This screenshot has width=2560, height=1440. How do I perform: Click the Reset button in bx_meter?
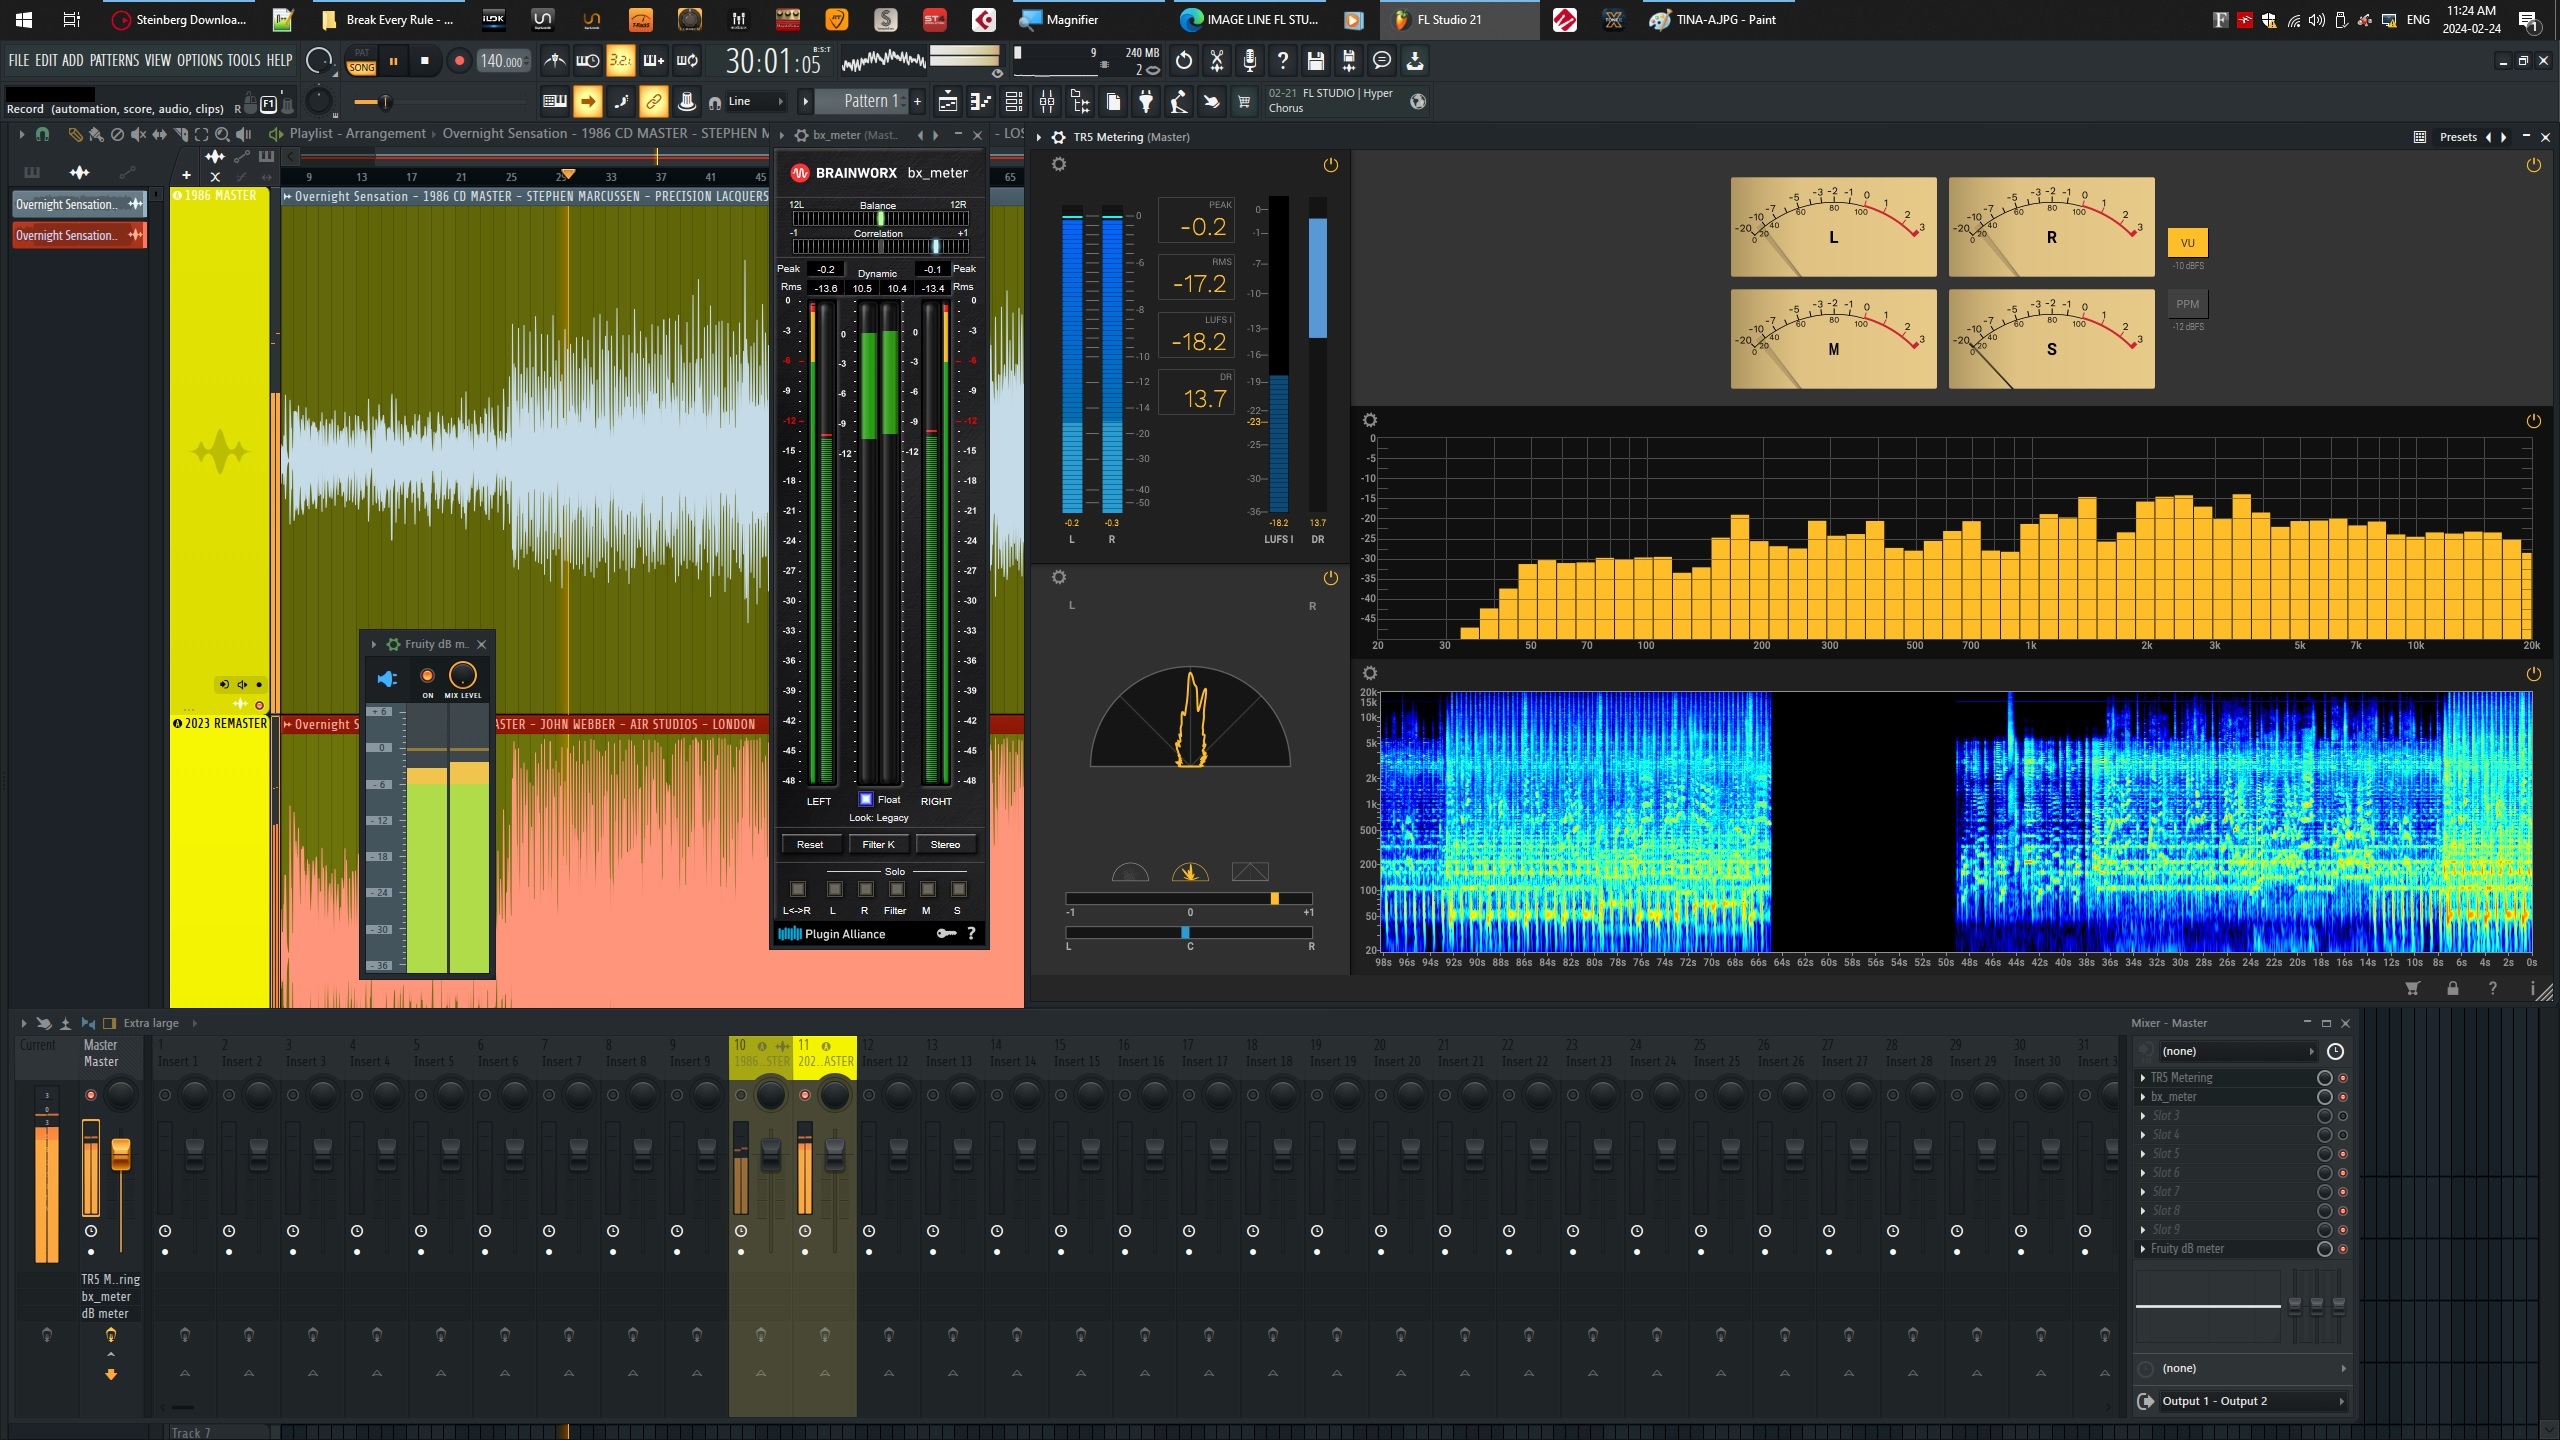click(810, 844)
